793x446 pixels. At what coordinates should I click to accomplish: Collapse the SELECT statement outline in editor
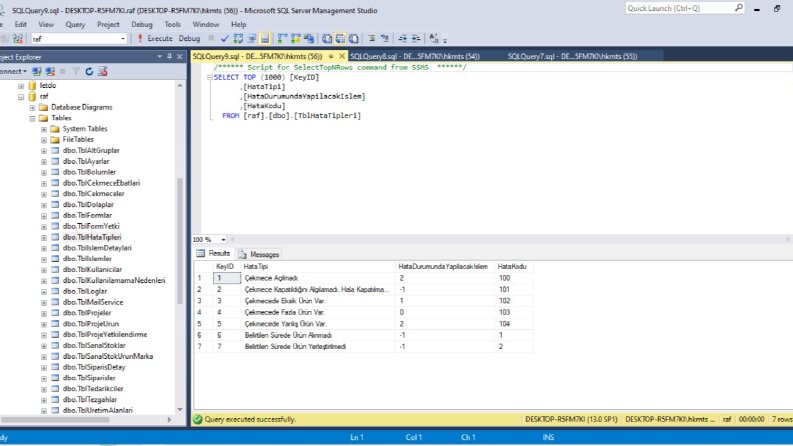click(209, 77)
